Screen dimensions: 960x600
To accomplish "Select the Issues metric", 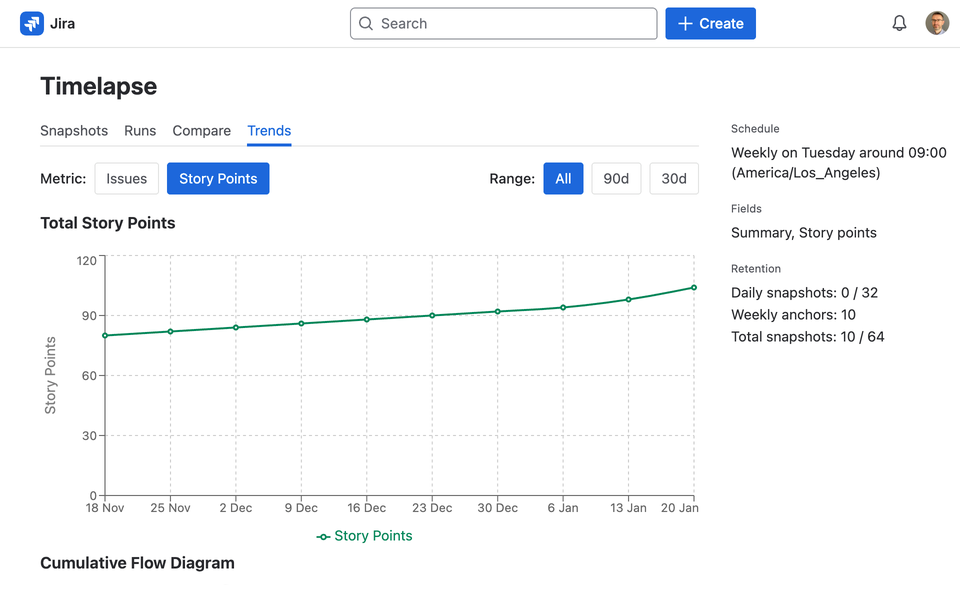I will pos(127,179).
